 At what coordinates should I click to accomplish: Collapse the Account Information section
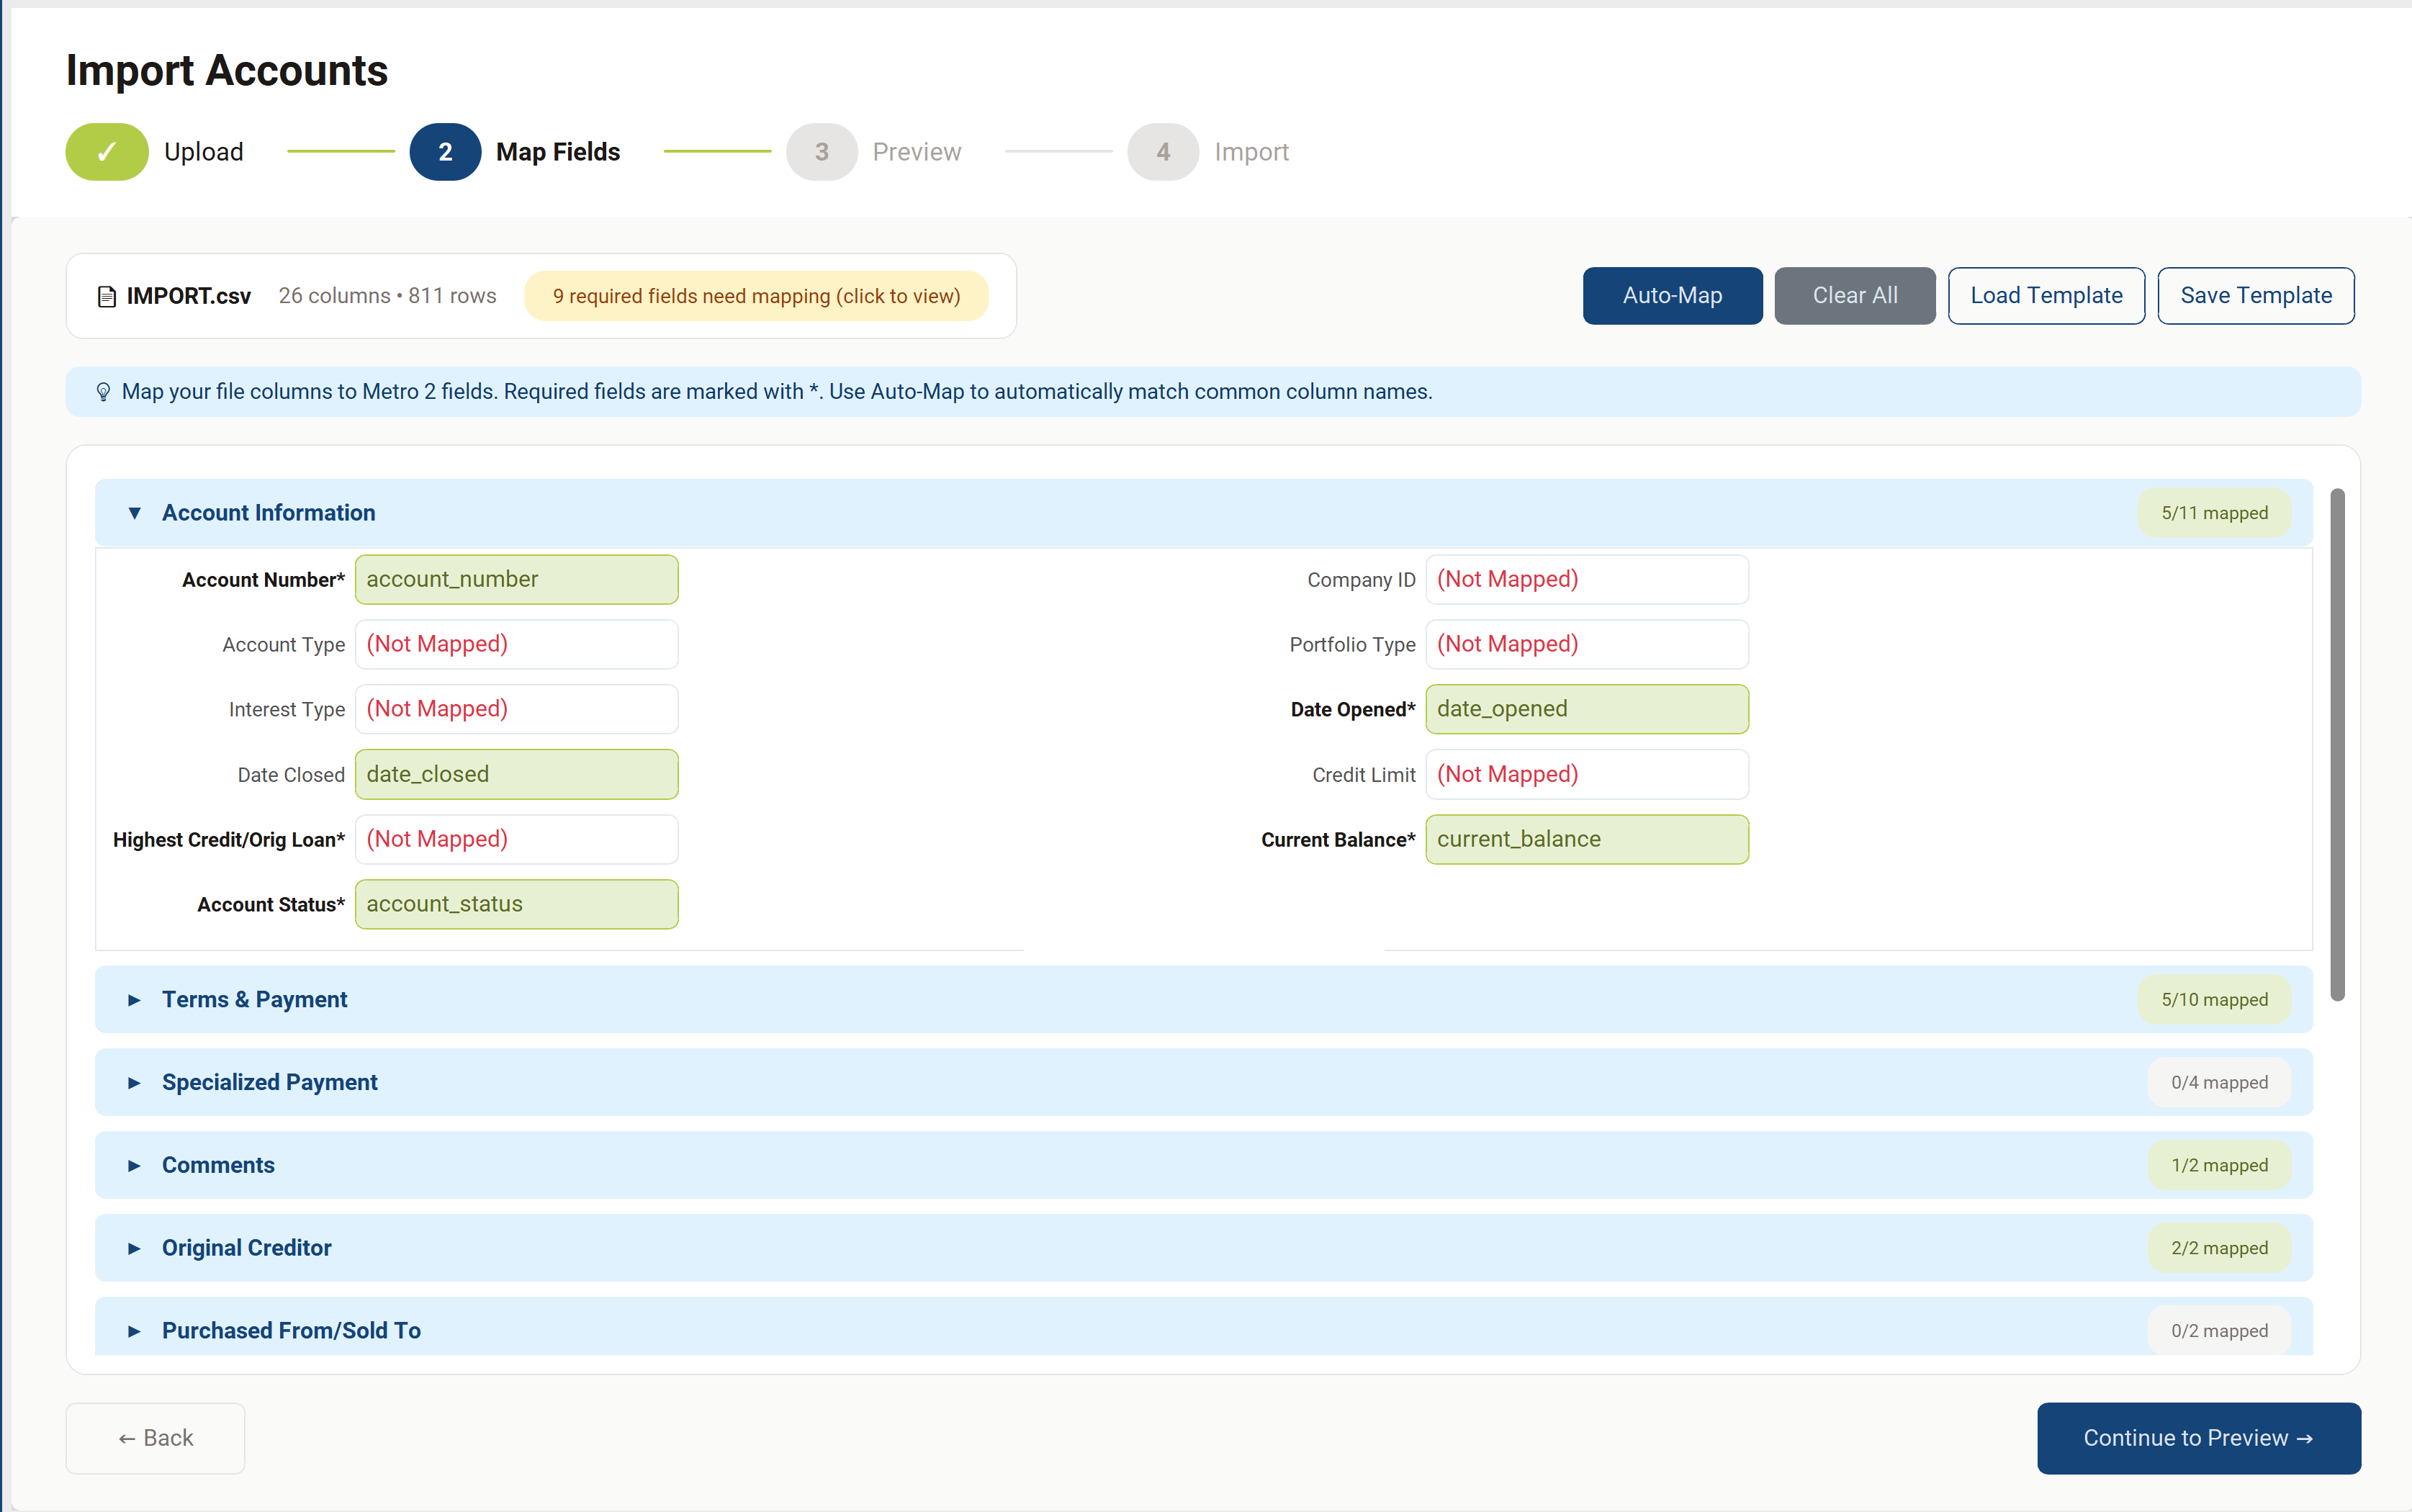pyautogui.click(x=1203, y=513)
